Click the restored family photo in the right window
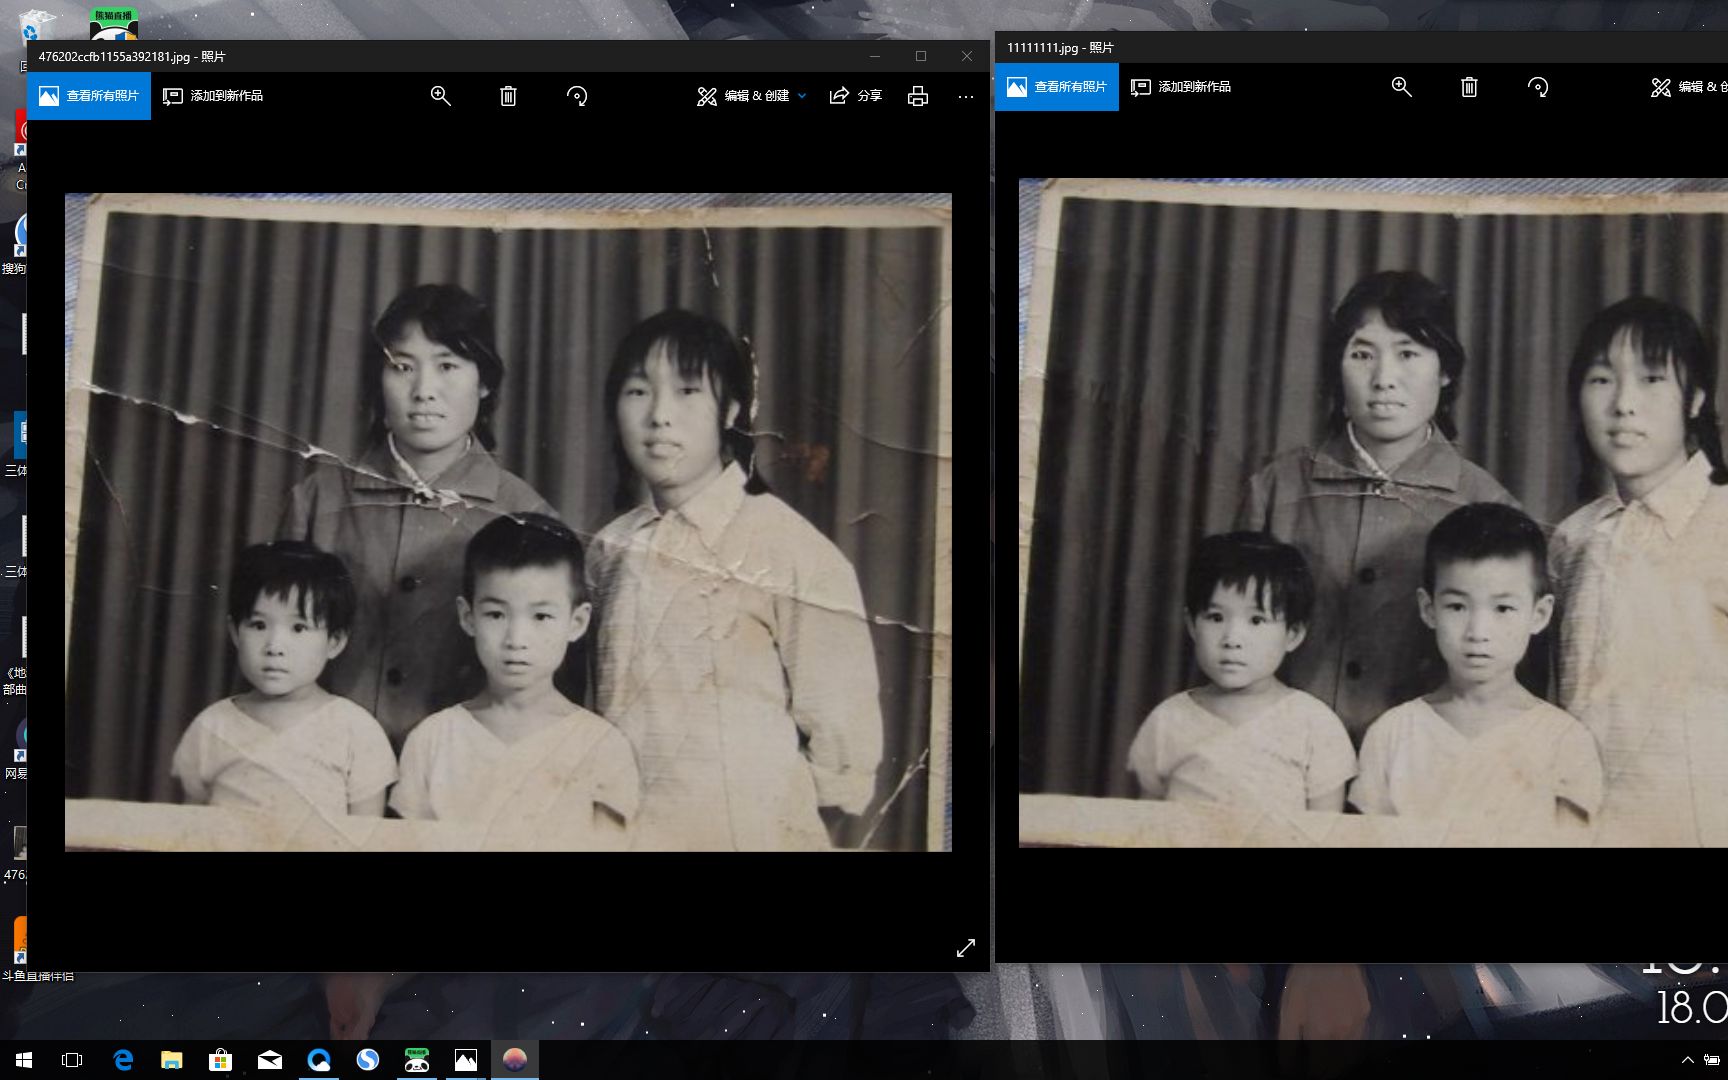The width and height of the screenshot is (1728, 1080). tap(1373, 513)
